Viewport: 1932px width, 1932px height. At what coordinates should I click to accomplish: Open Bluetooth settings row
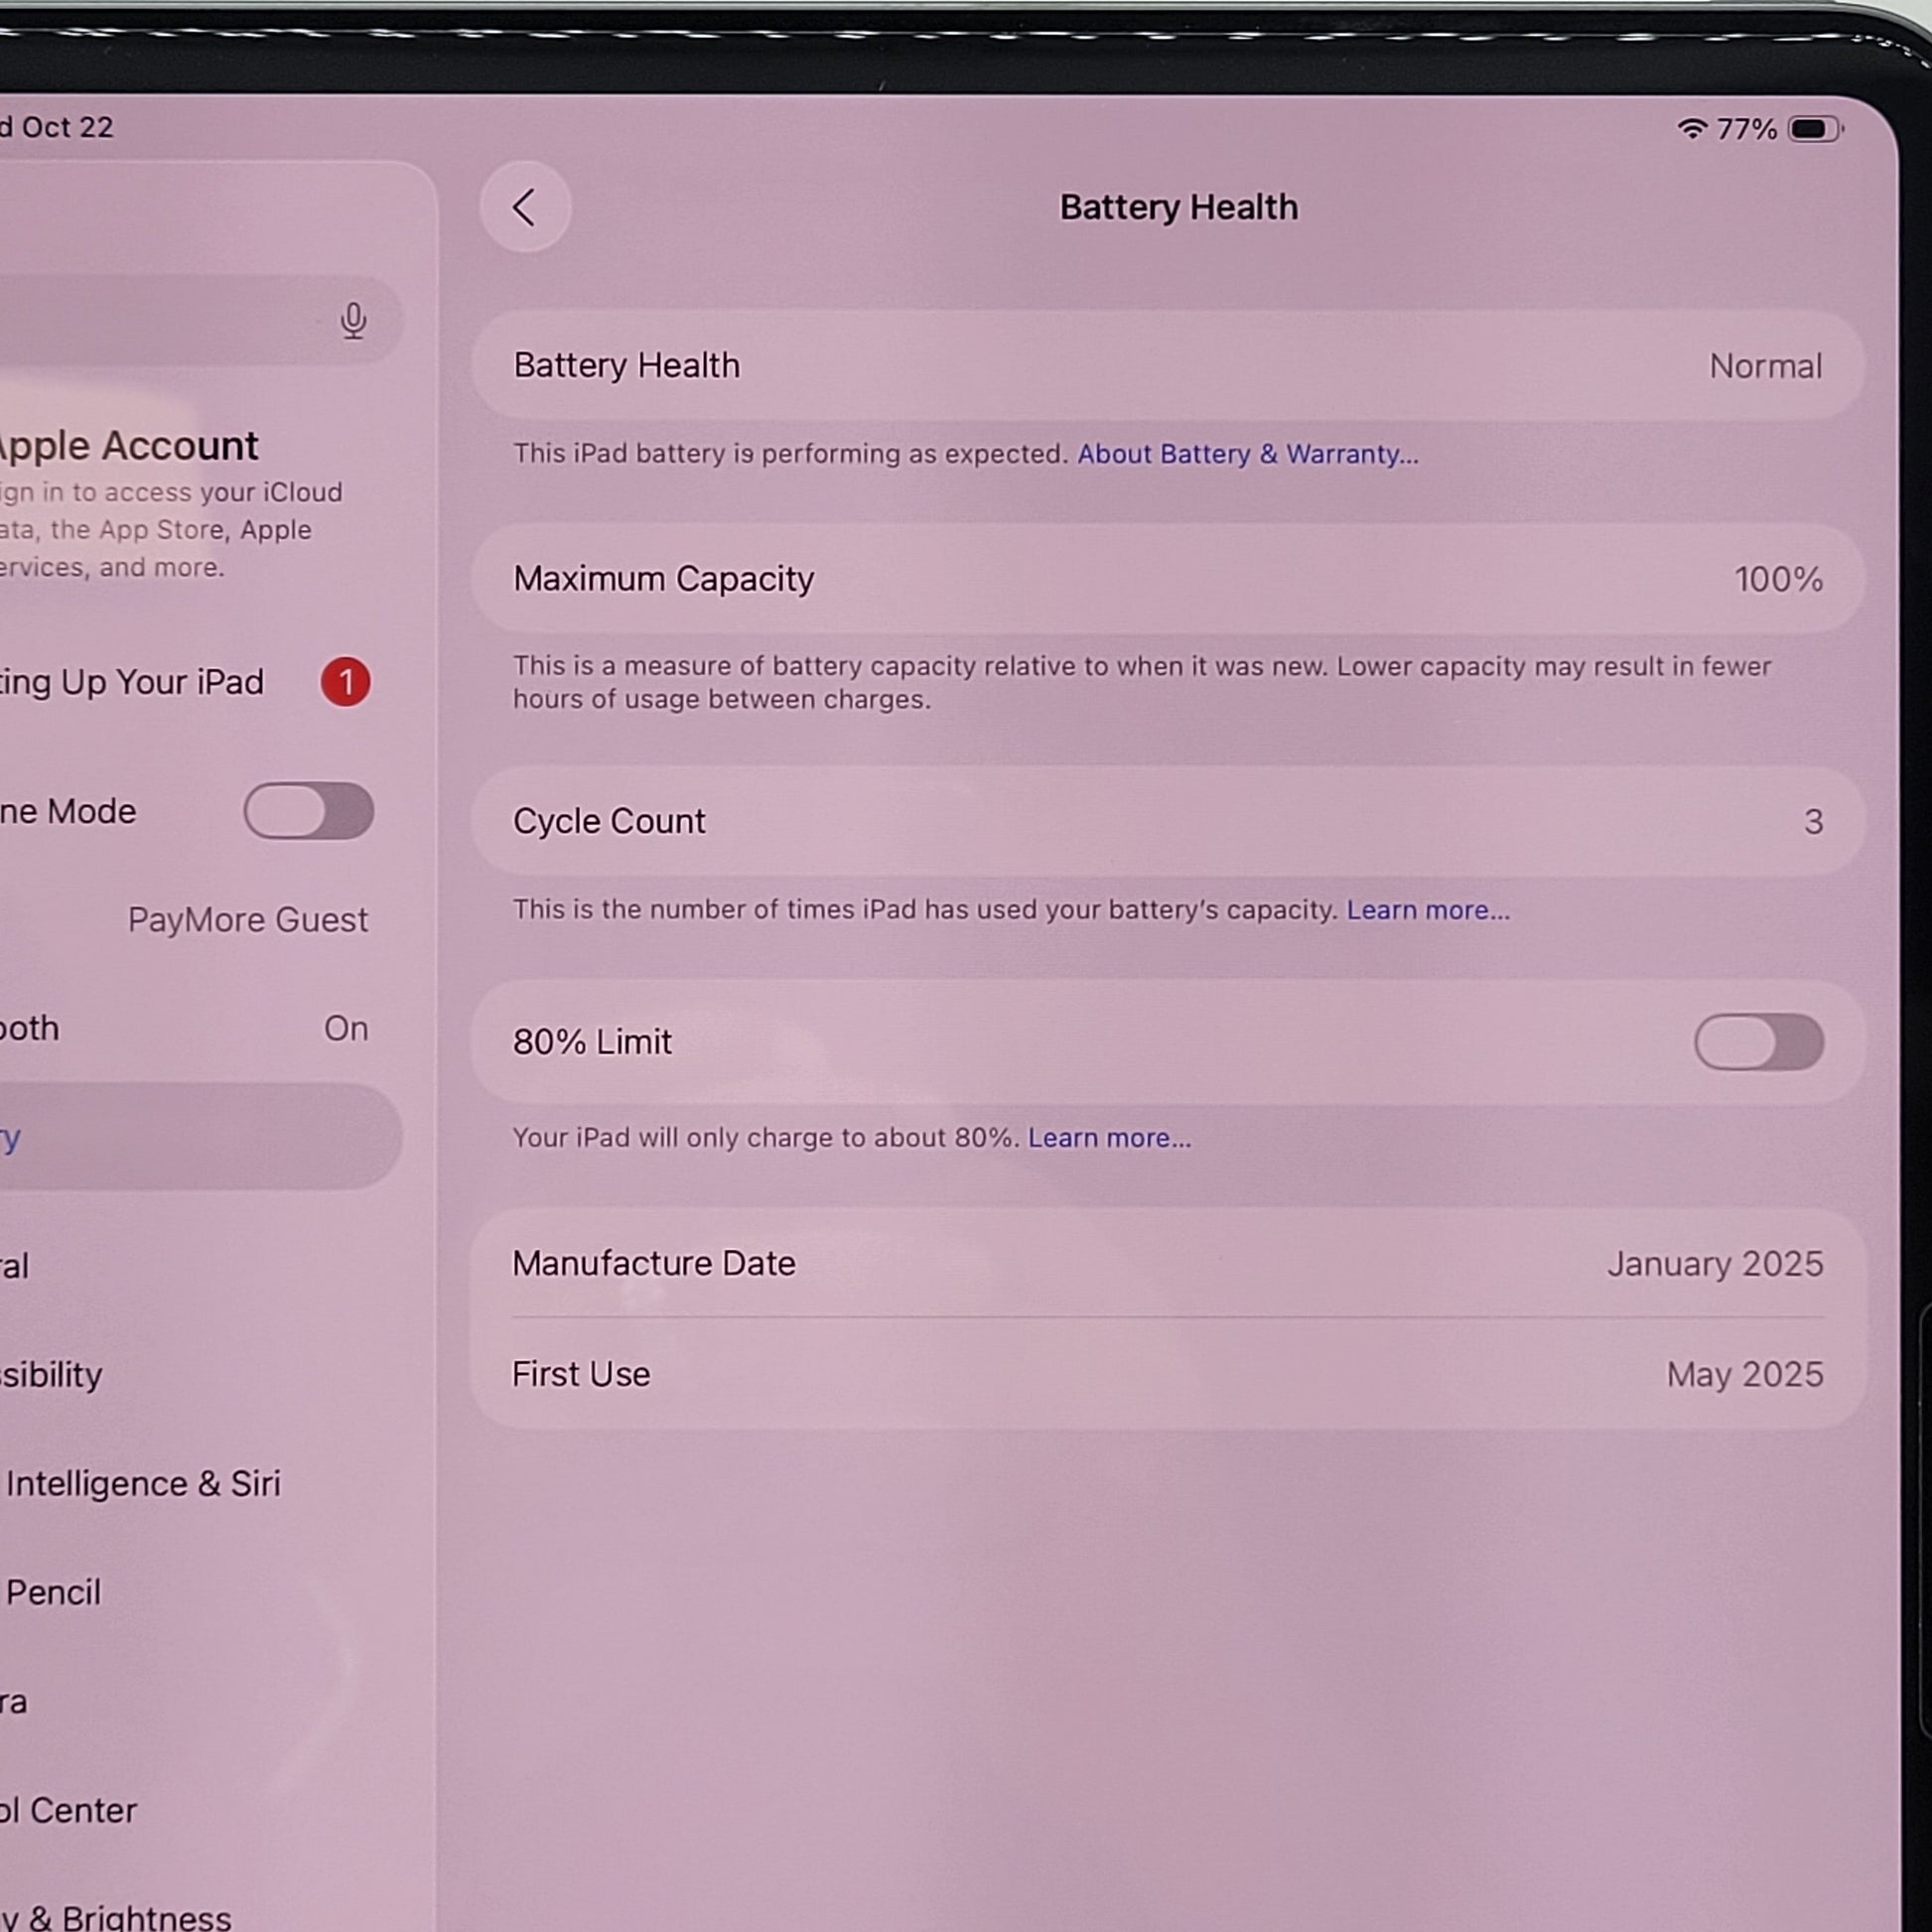[180, 1028]
